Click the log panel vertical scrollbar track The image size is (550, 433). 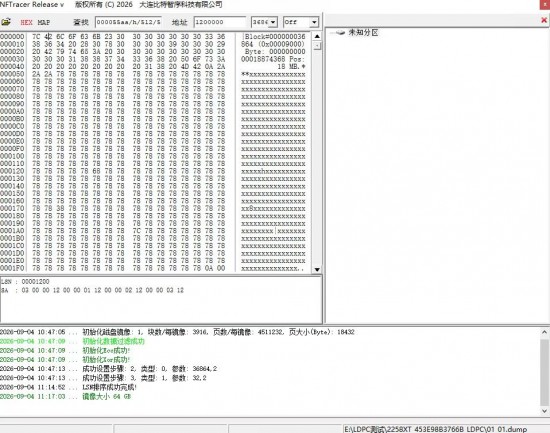pyautogui.click(x=544, y=372)
